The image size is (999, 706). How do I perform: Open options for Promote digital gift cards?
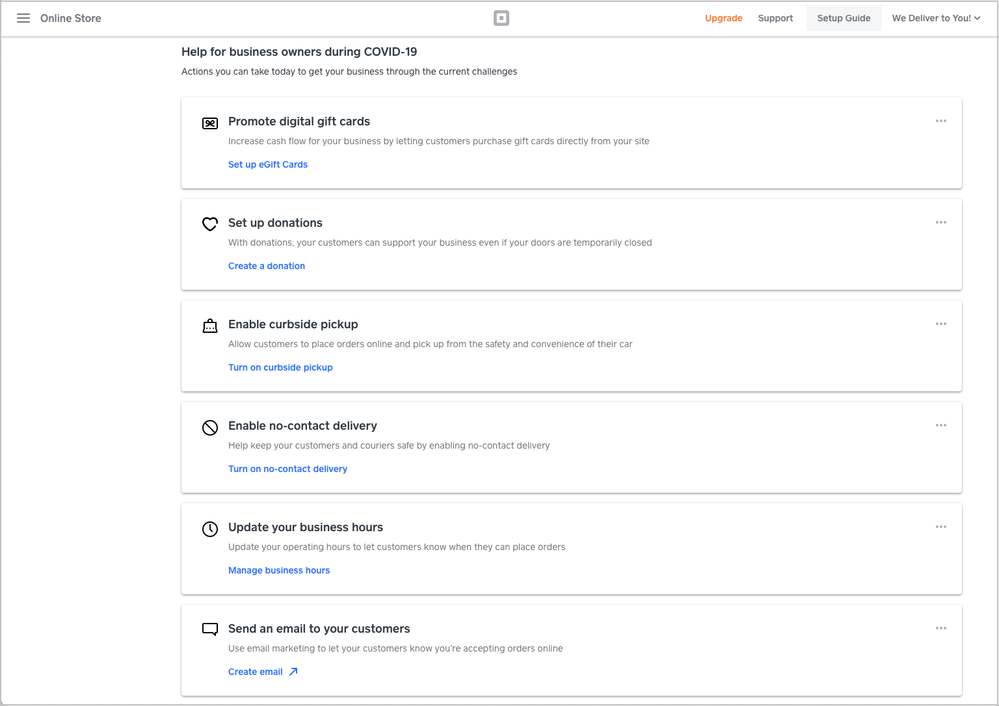[x=940, y=121]
